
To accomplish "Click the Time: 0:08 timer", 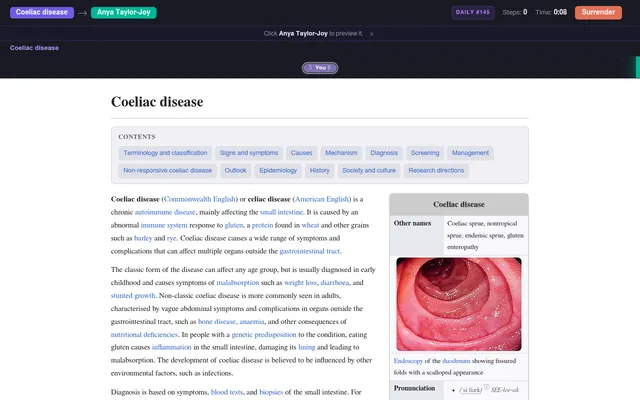I will point(551,12).
